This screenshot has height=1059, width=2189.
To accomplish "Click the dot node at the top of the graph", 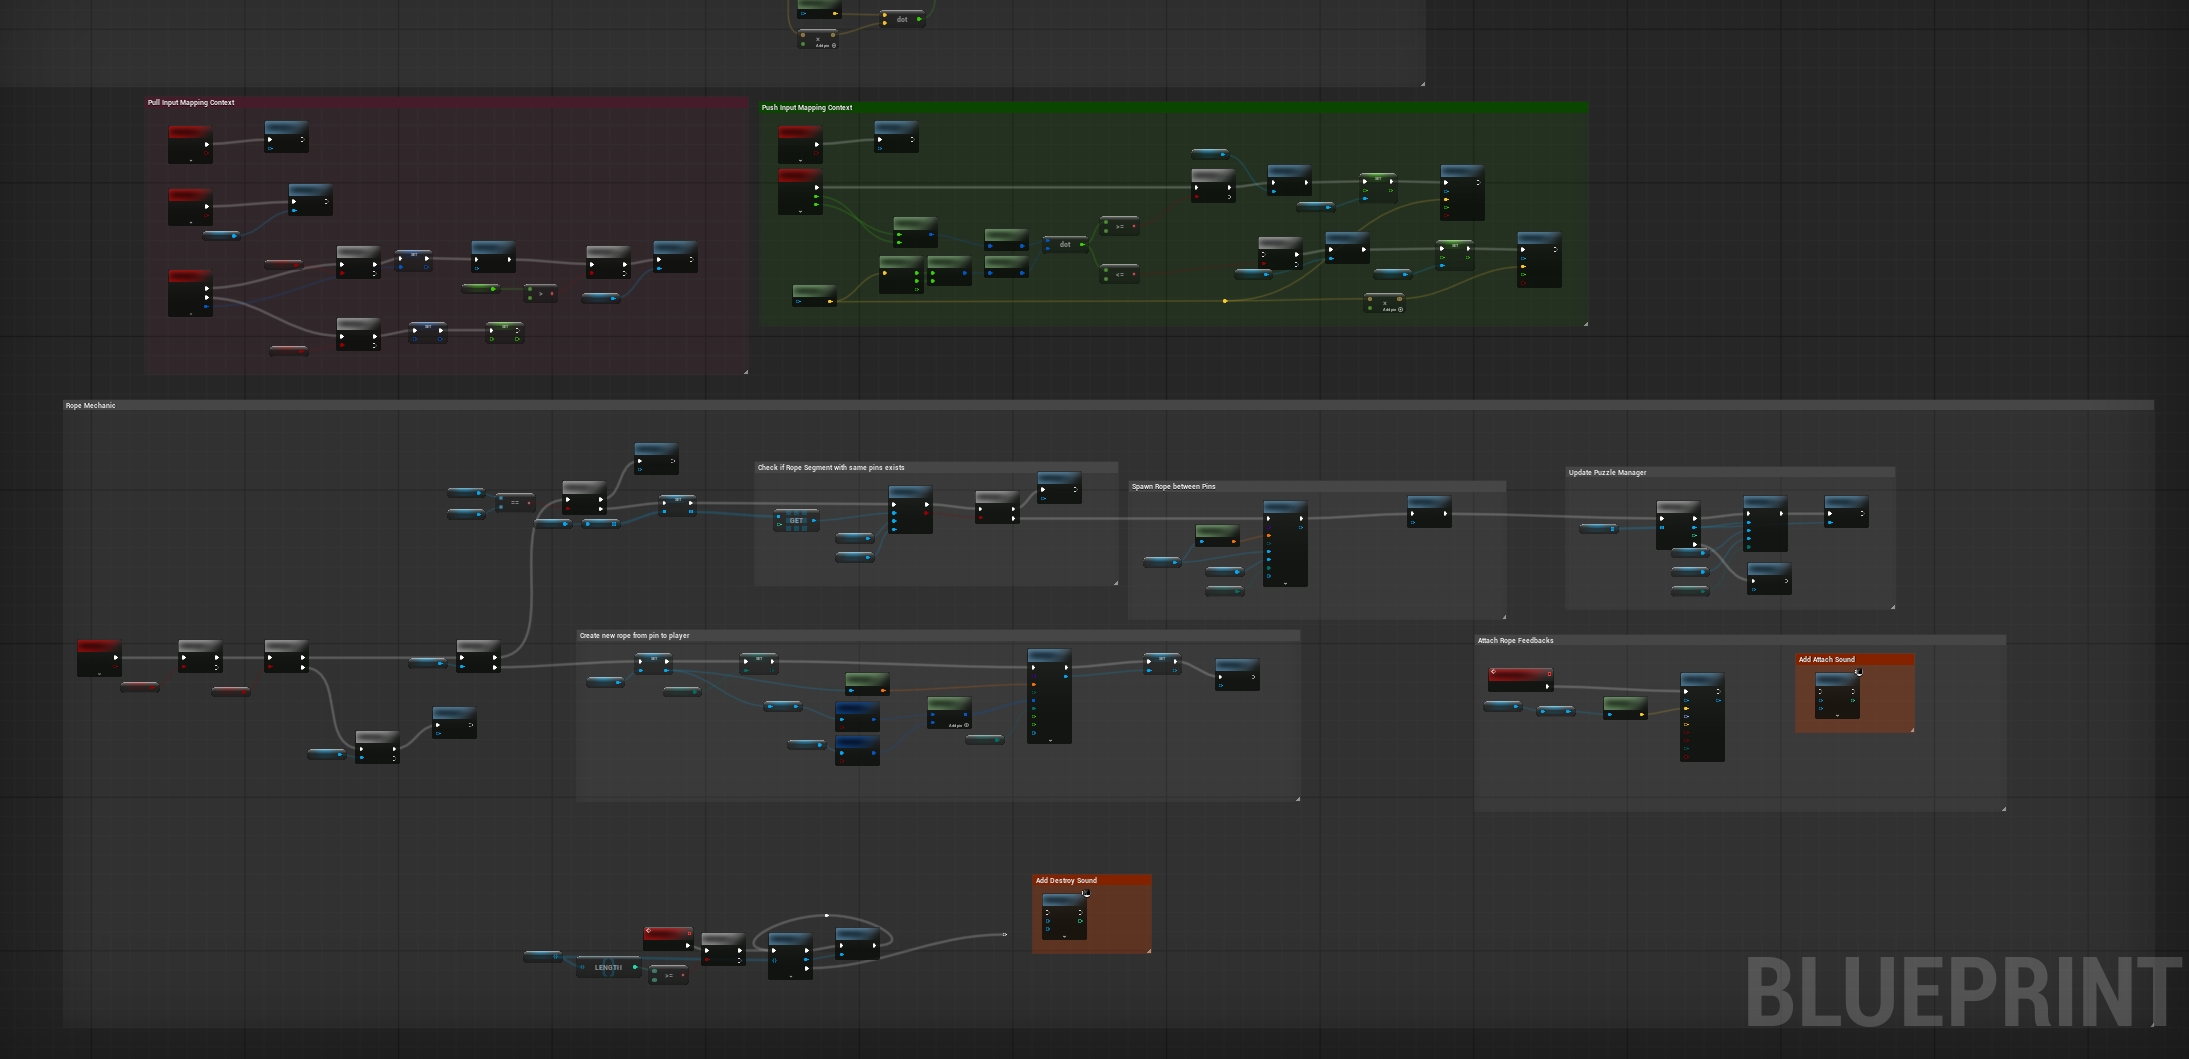I will (x=903, y=17).
